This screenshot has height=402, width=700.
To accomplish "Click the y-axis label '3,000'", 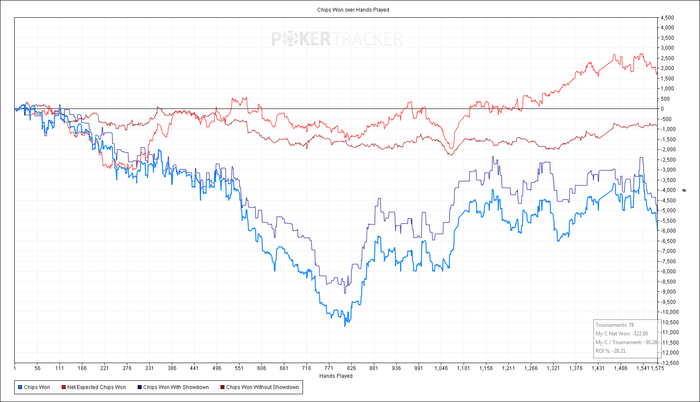I will [x=667, y=48].
